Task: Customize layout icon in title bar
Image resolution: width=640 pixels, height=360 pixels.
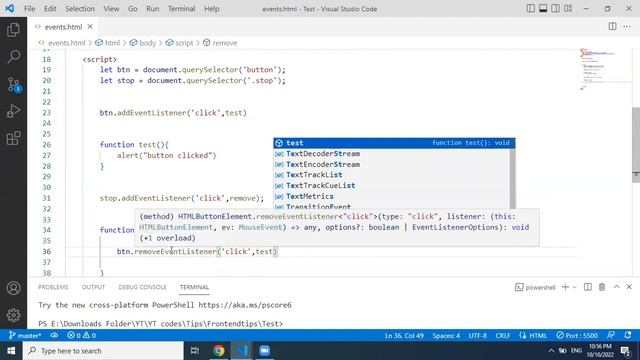Action: [568, 9]
